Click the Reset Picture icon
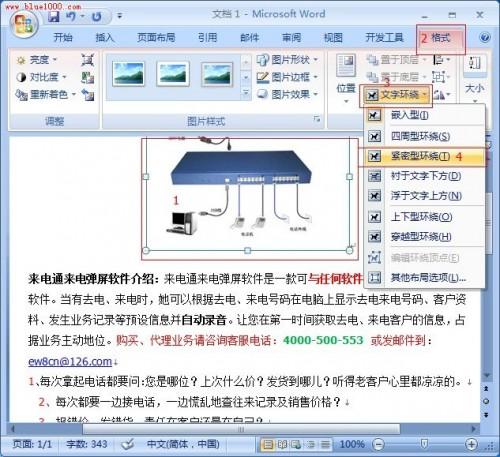 (x=88, y=95)
